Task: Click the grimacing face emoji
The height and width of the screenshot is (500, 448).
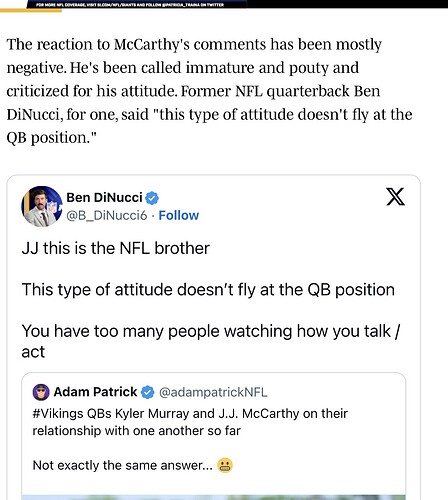Action: point(225,465)
